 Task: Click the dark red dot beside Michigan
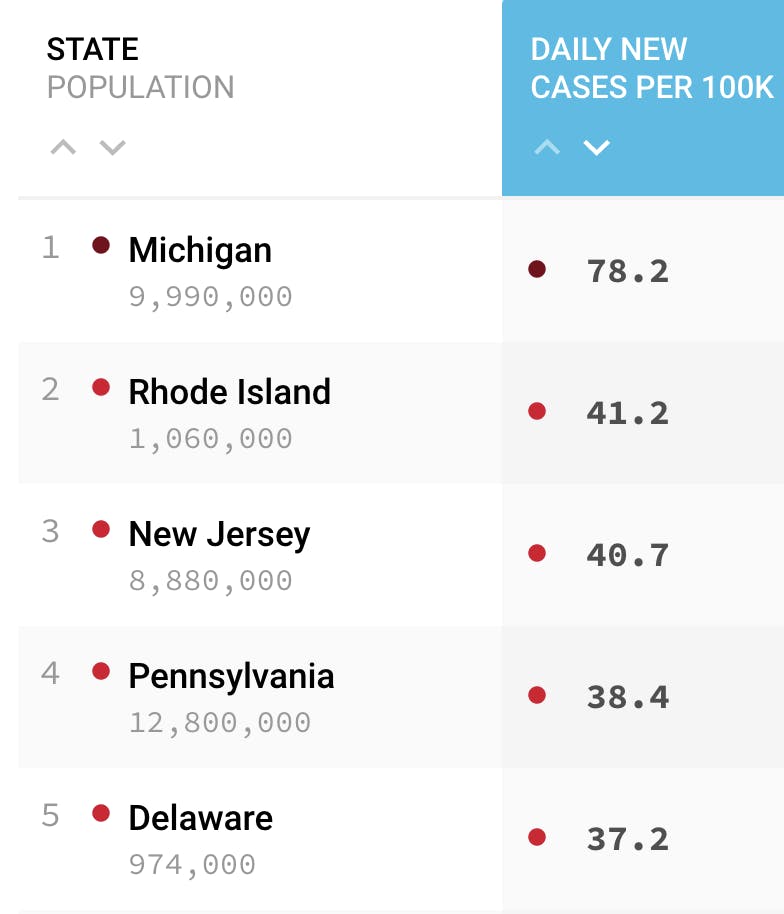[101, 245]
